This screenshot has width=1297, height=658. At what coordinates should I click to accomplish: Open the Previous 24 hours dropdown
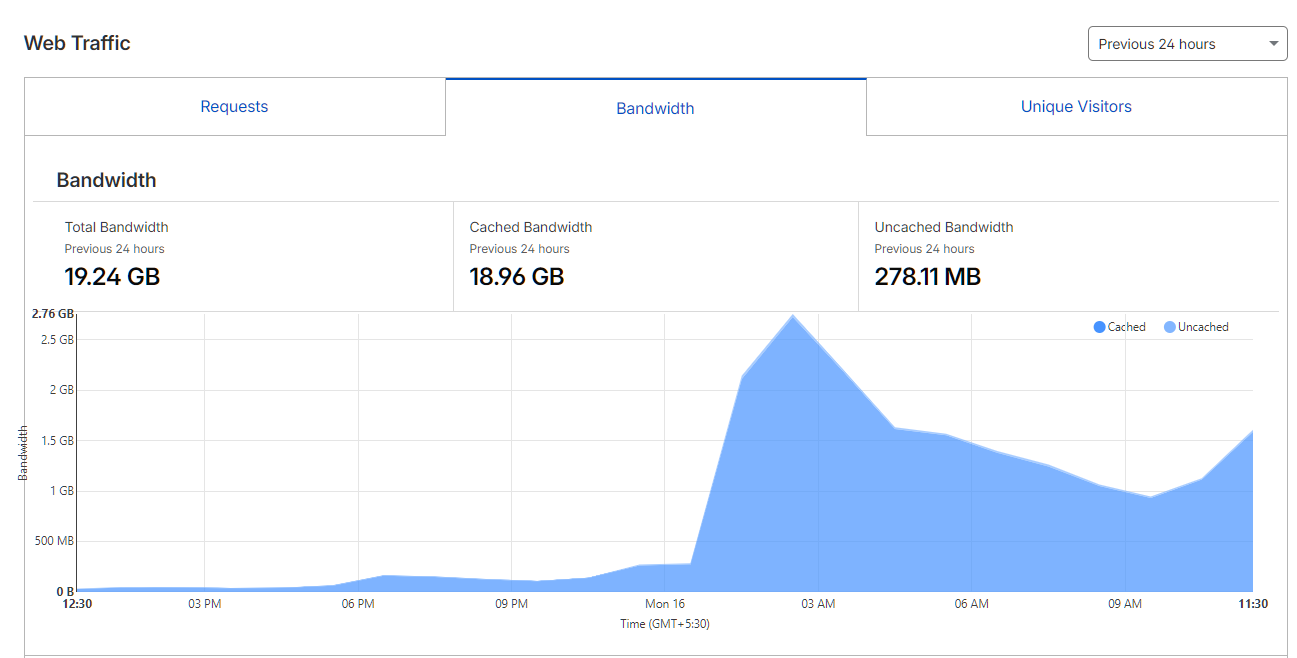pos(1187,44)
